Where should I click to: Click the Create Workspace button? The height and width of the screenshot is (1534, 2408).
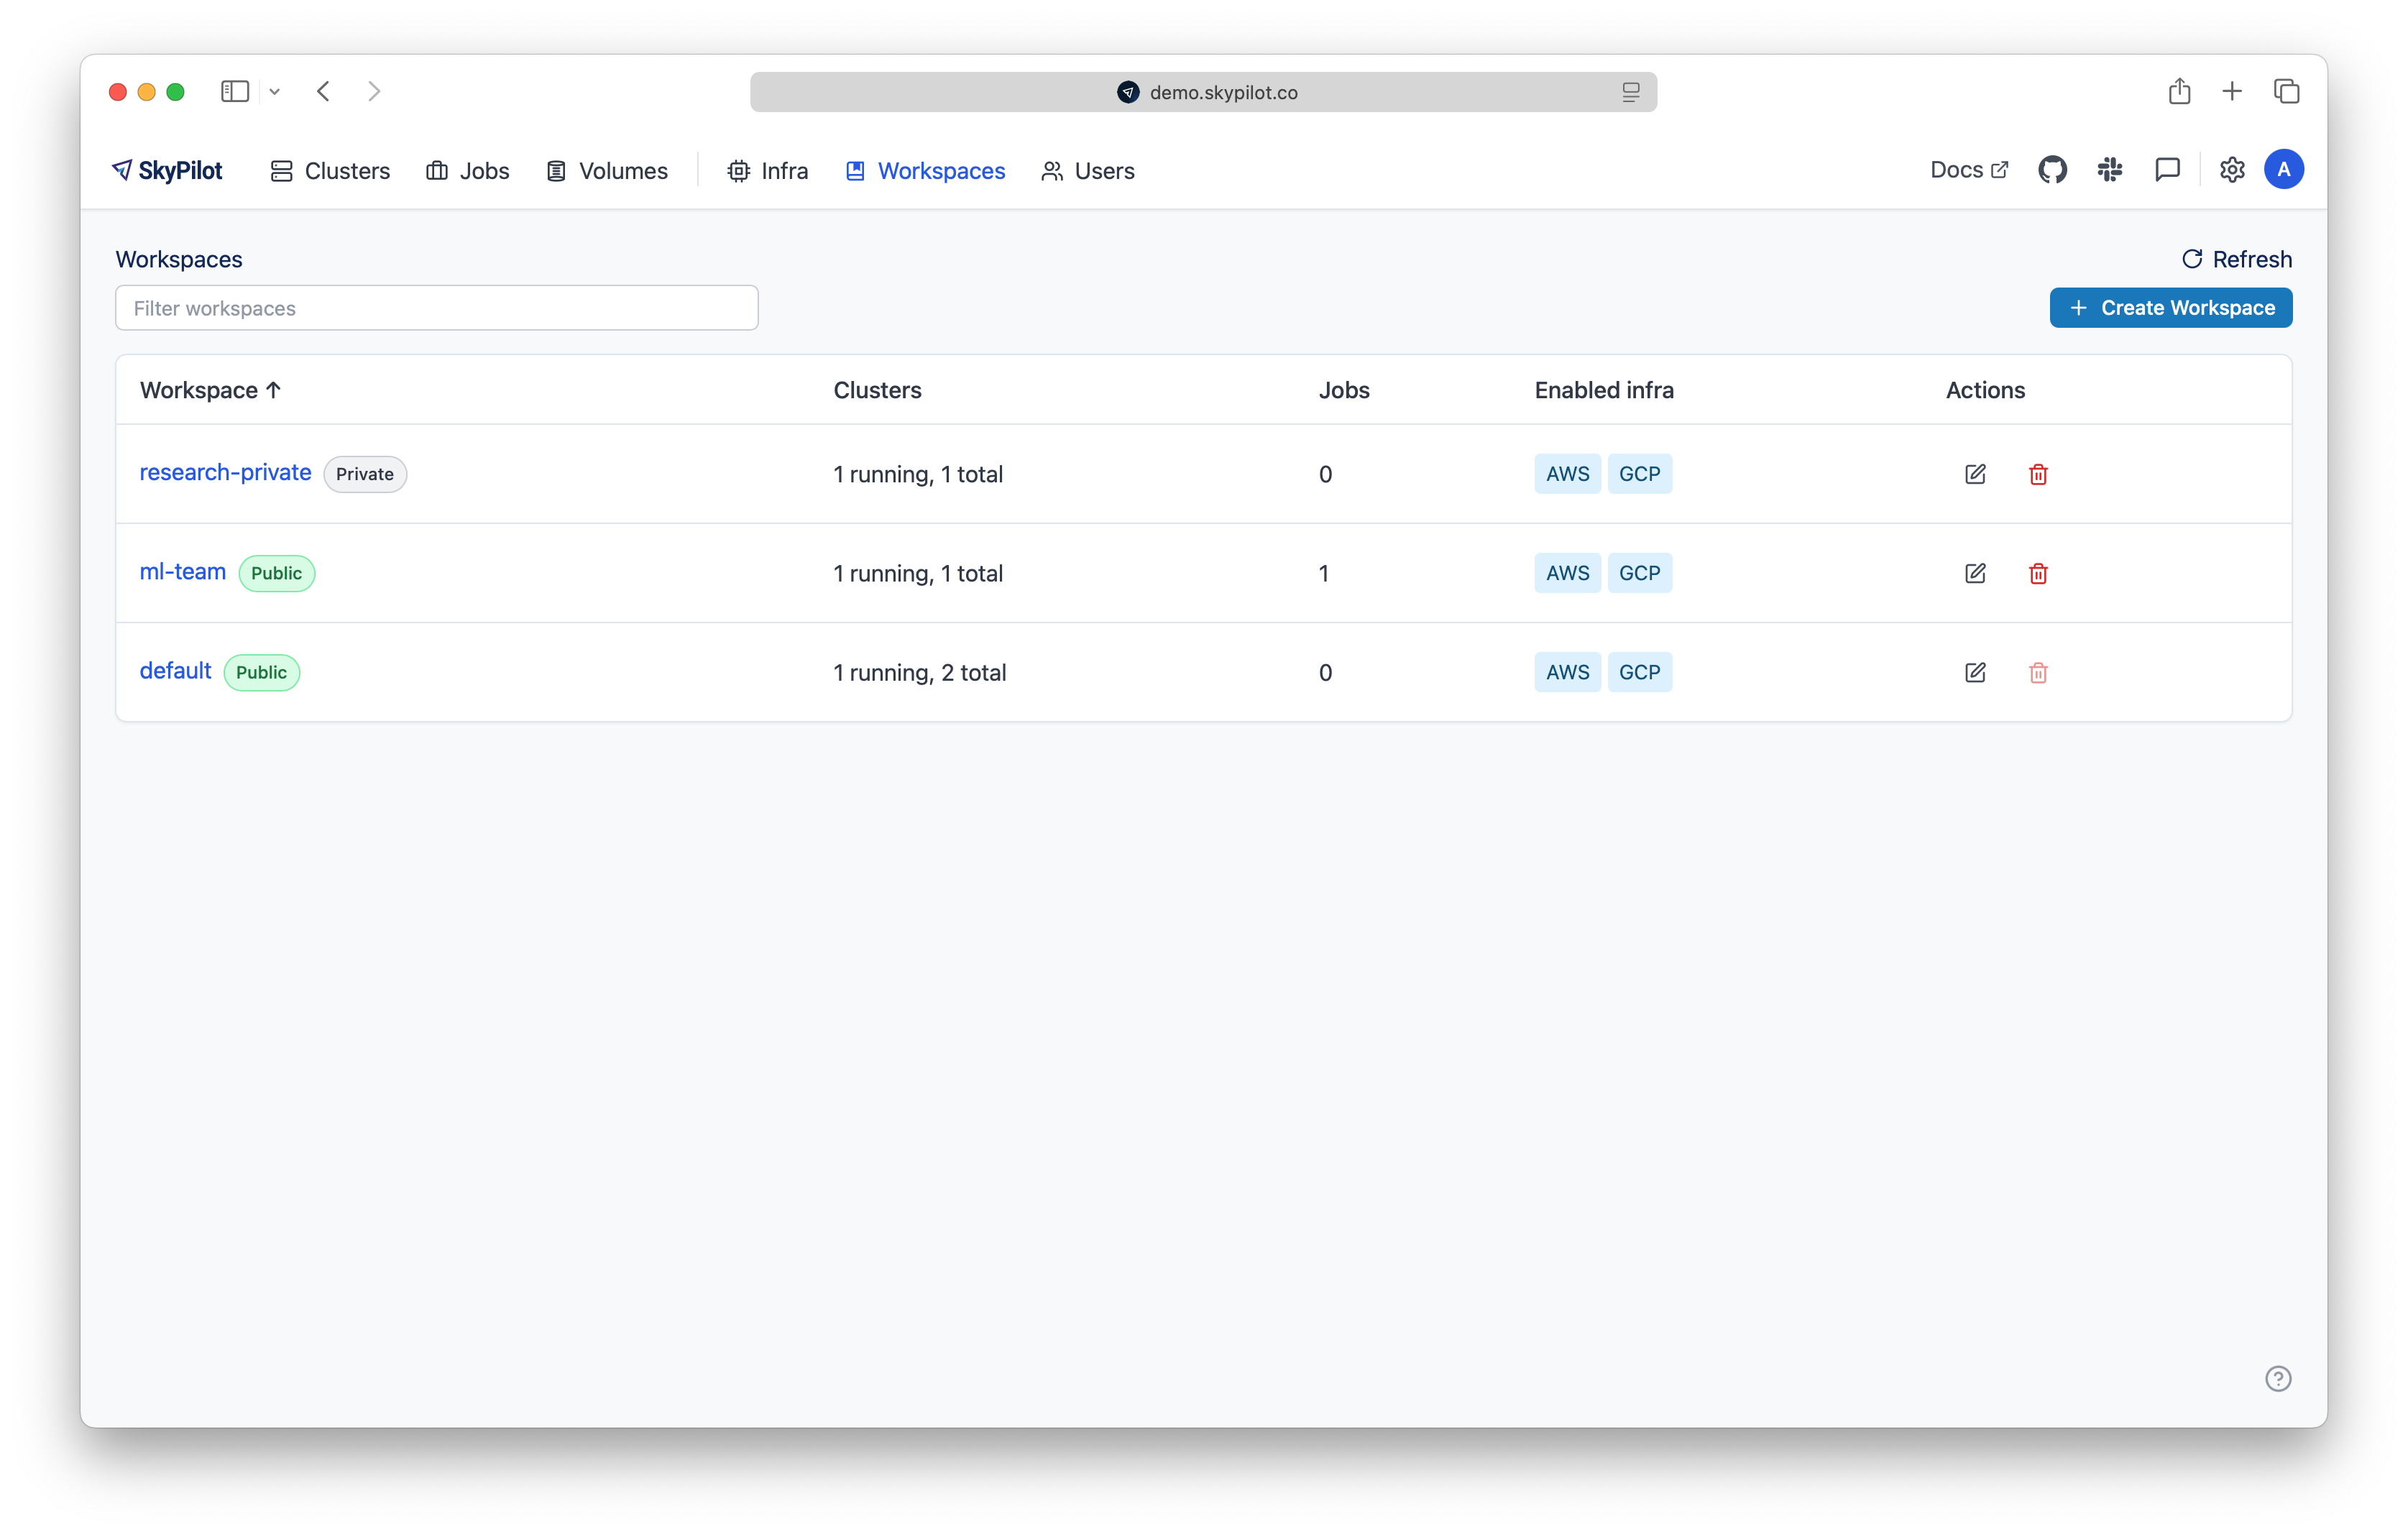tap(2171, 308)
